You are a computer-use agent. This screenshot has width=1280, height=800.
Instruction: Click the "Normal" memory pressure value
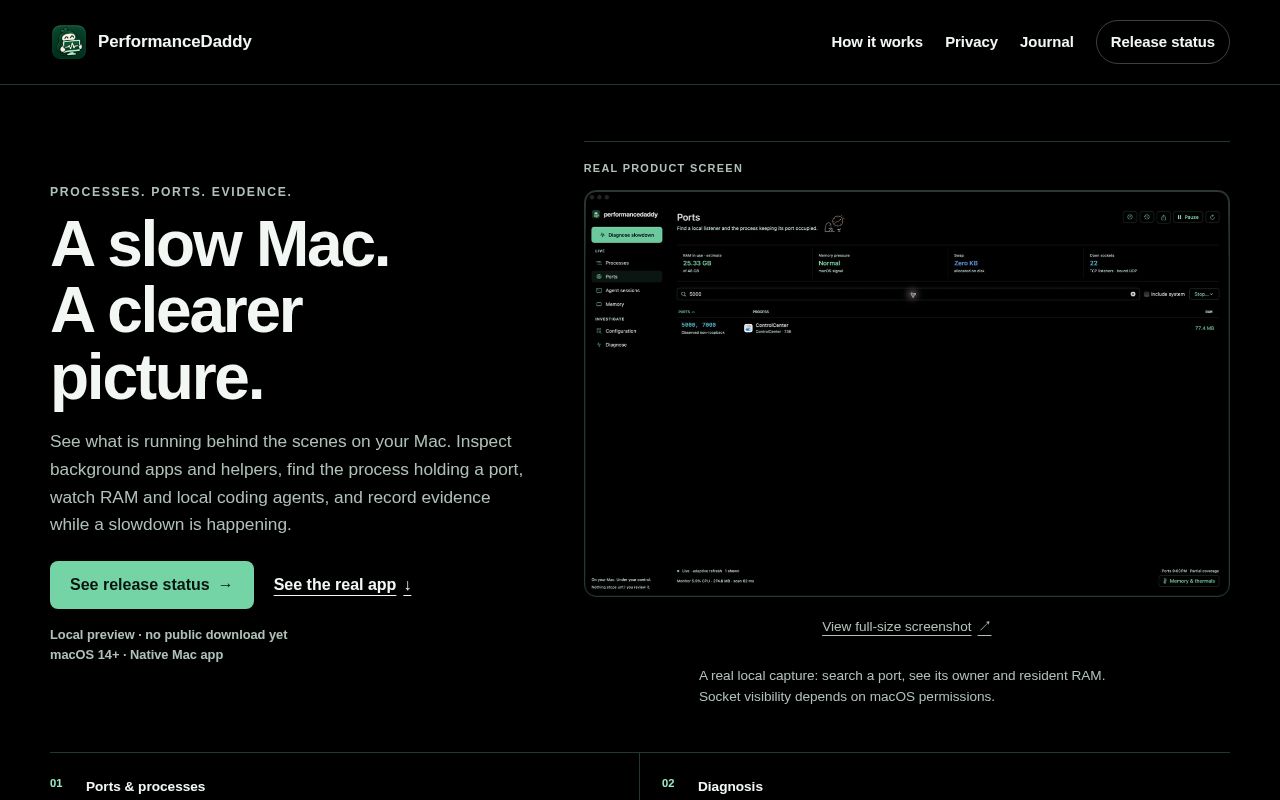(x=829, y=263)
